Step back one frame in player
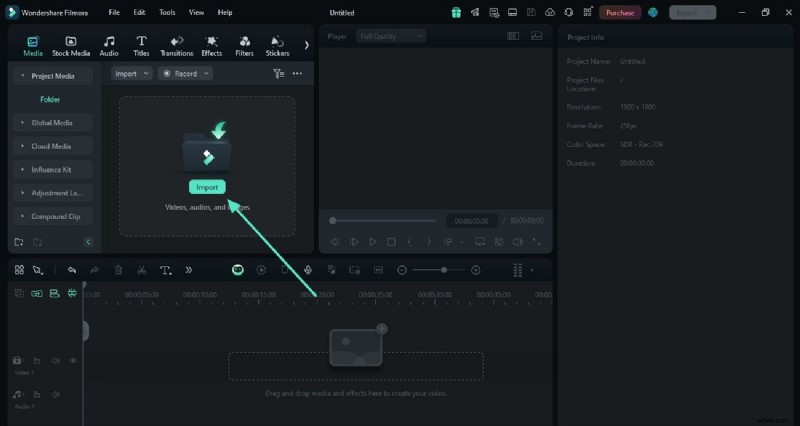Screen dimensions: 800x426 [x=335, y=242]
